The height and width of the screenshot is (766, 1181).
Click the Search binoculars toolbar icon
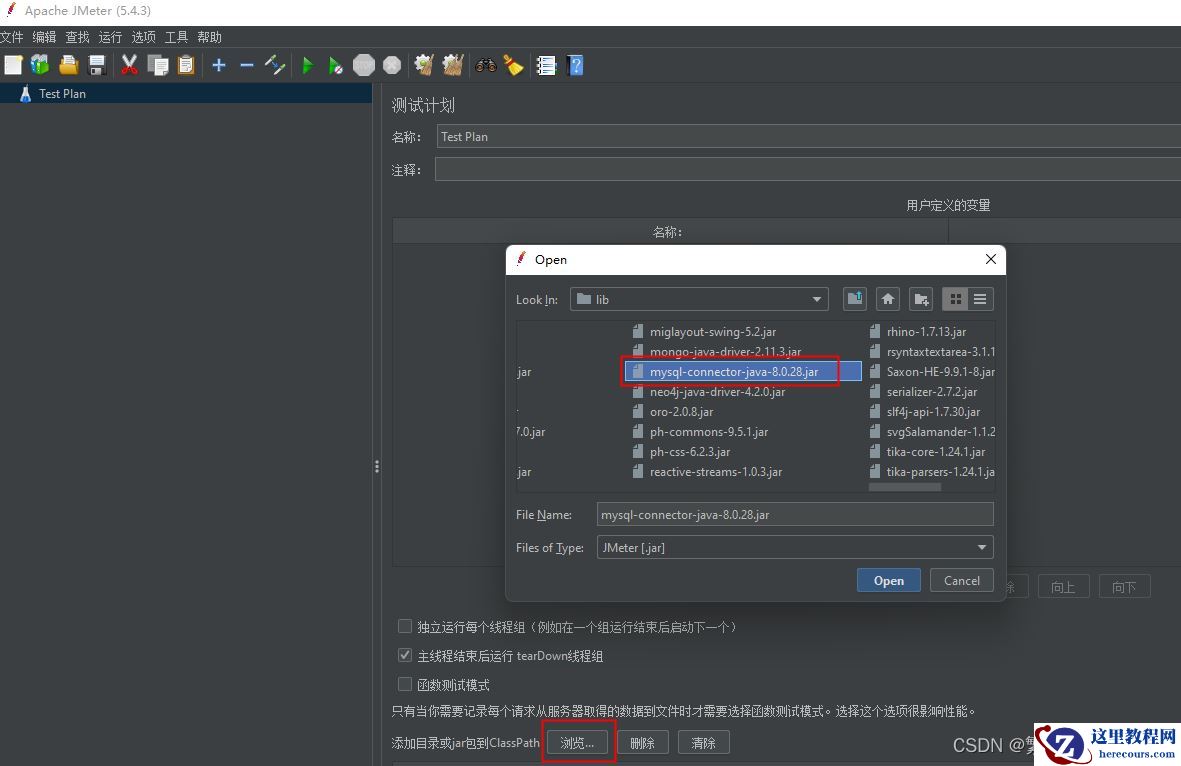[x=486, y=66]
